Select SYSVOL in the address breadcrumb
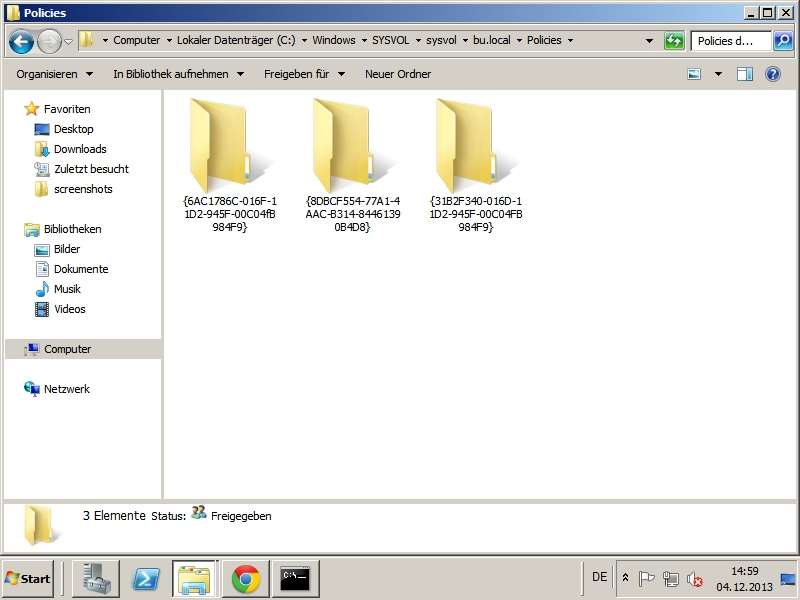This screenshot has width=800, height=600. point(390,40)
